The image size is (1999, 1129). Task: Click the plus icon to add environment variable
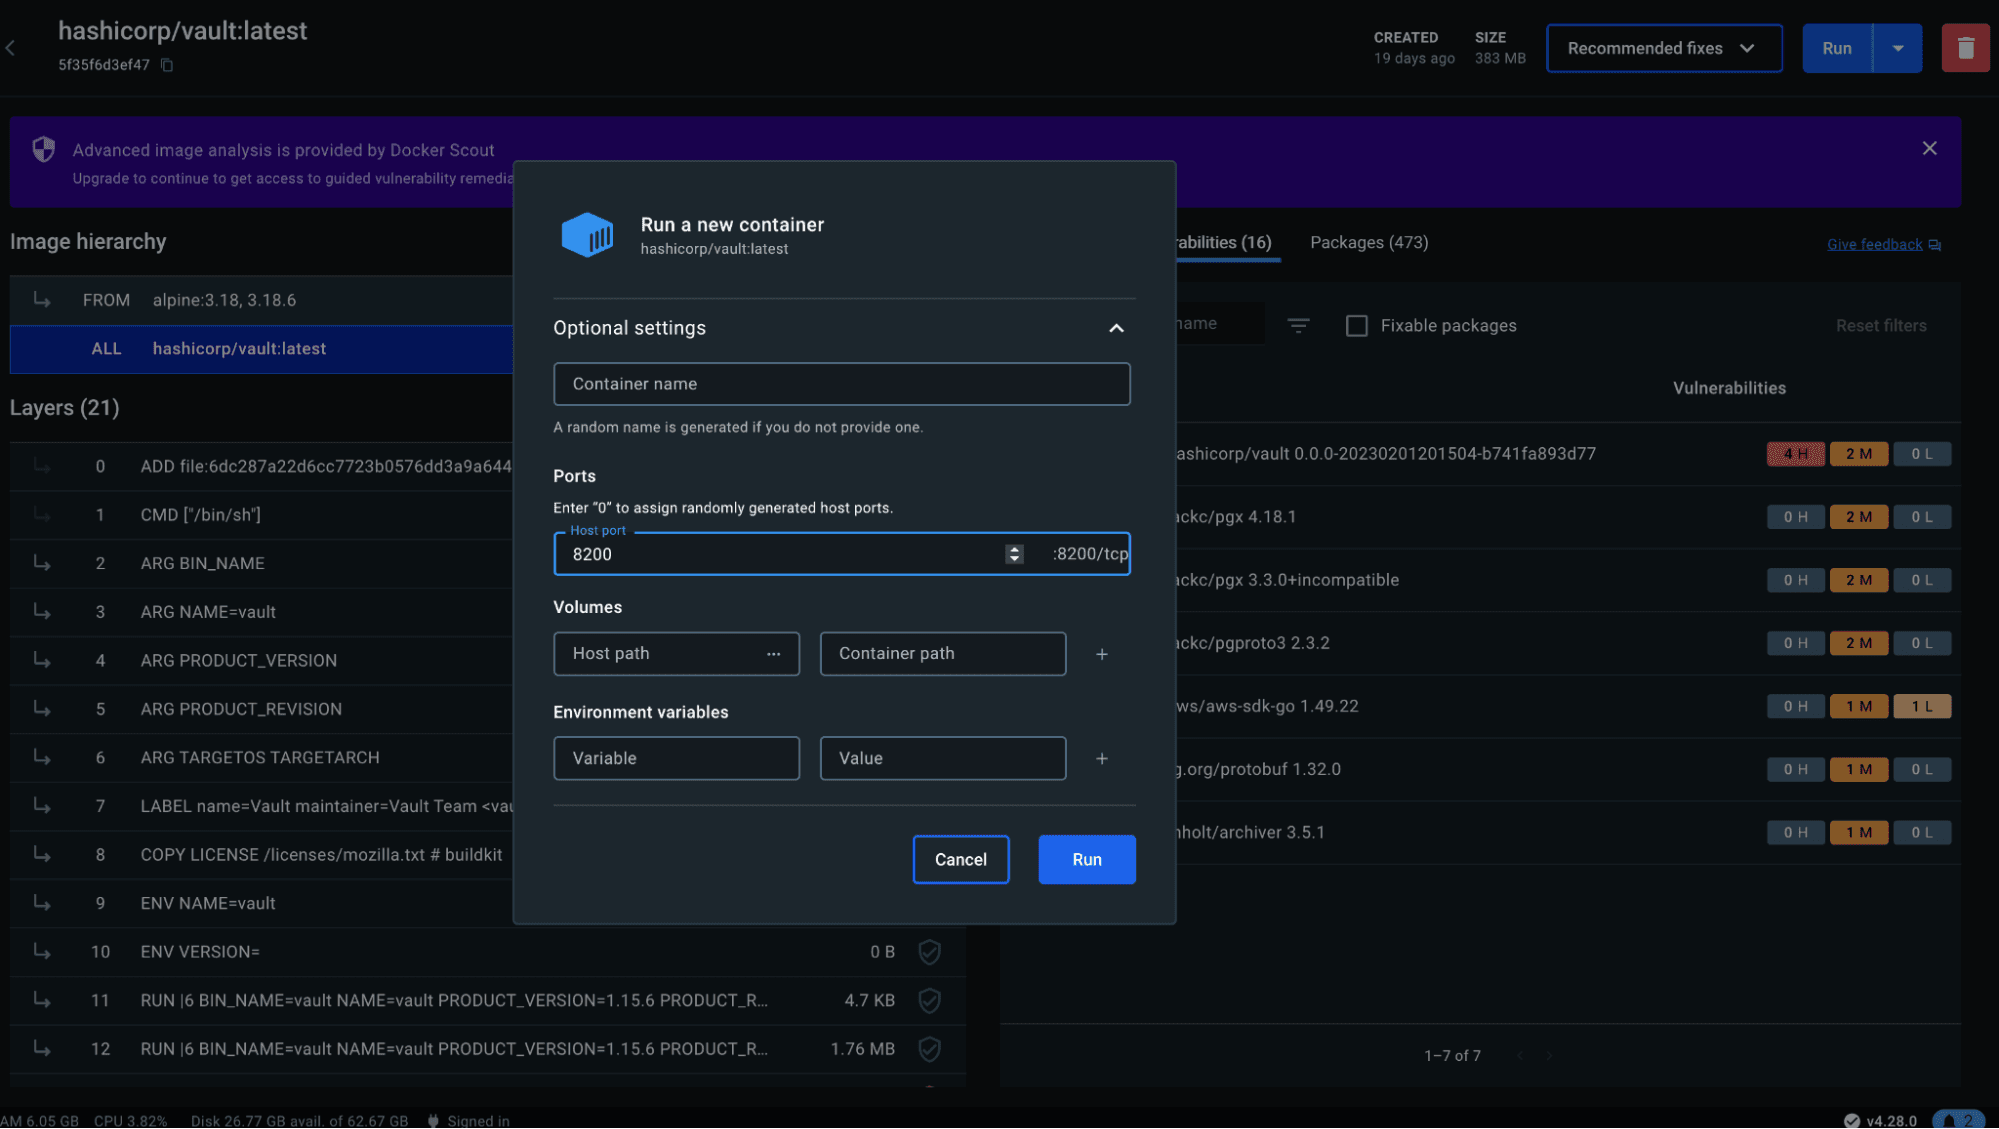click(1101, 758)
